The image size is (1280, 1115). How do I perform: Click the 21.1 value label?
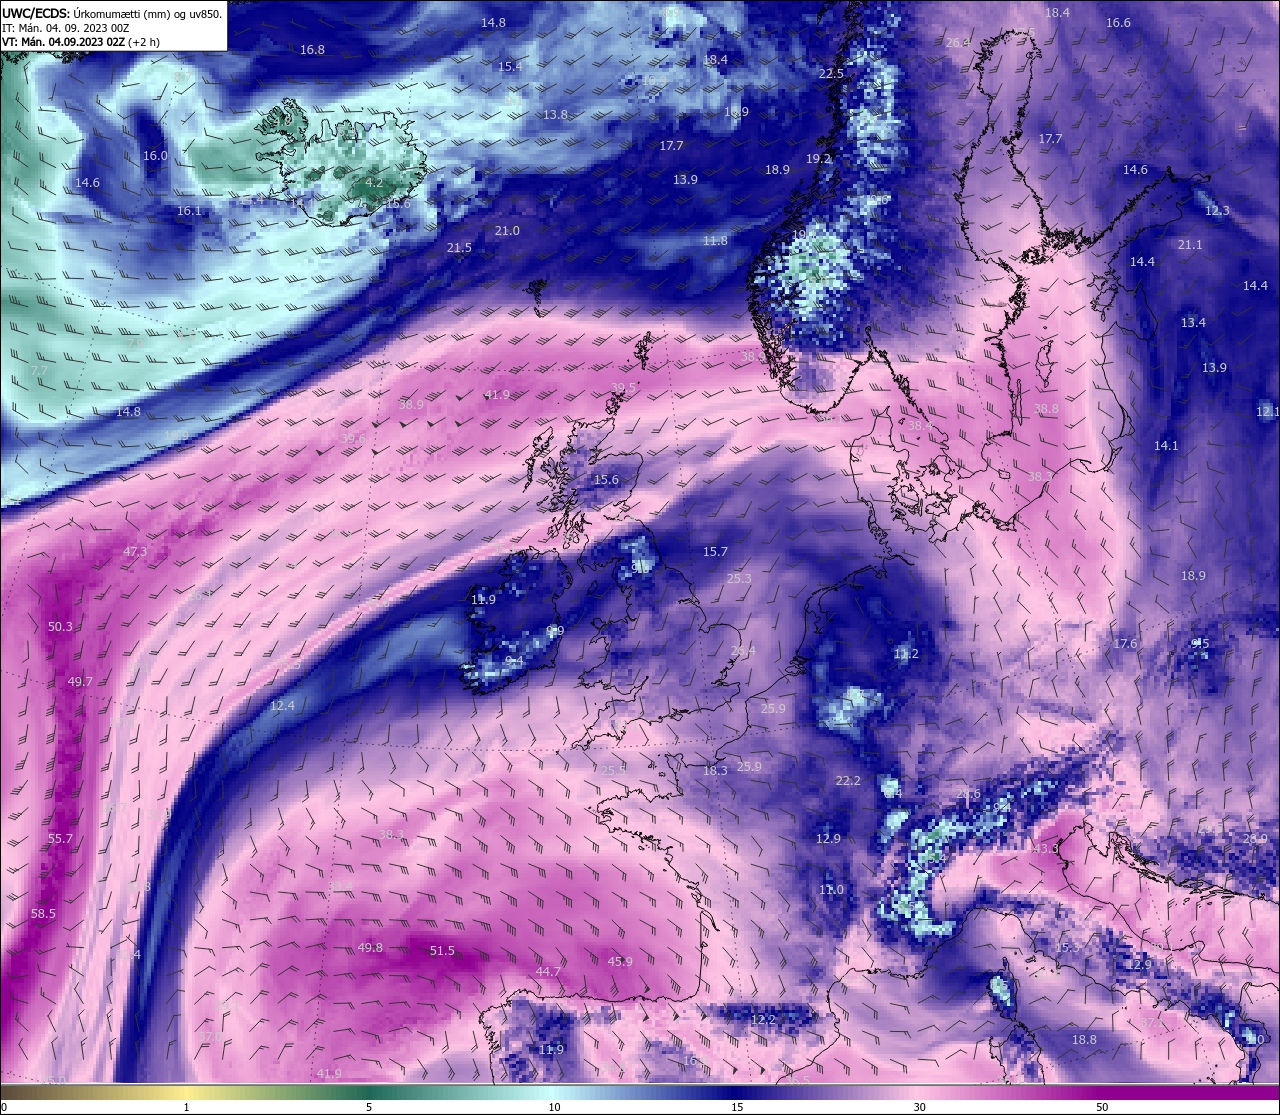pyautogui.click(x=1190, y=244)
